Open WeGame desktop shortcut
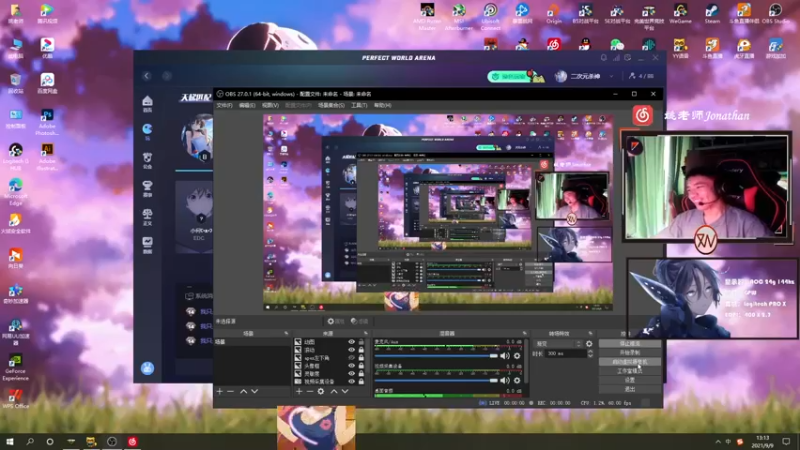800x450 pixels. (681, 14)
